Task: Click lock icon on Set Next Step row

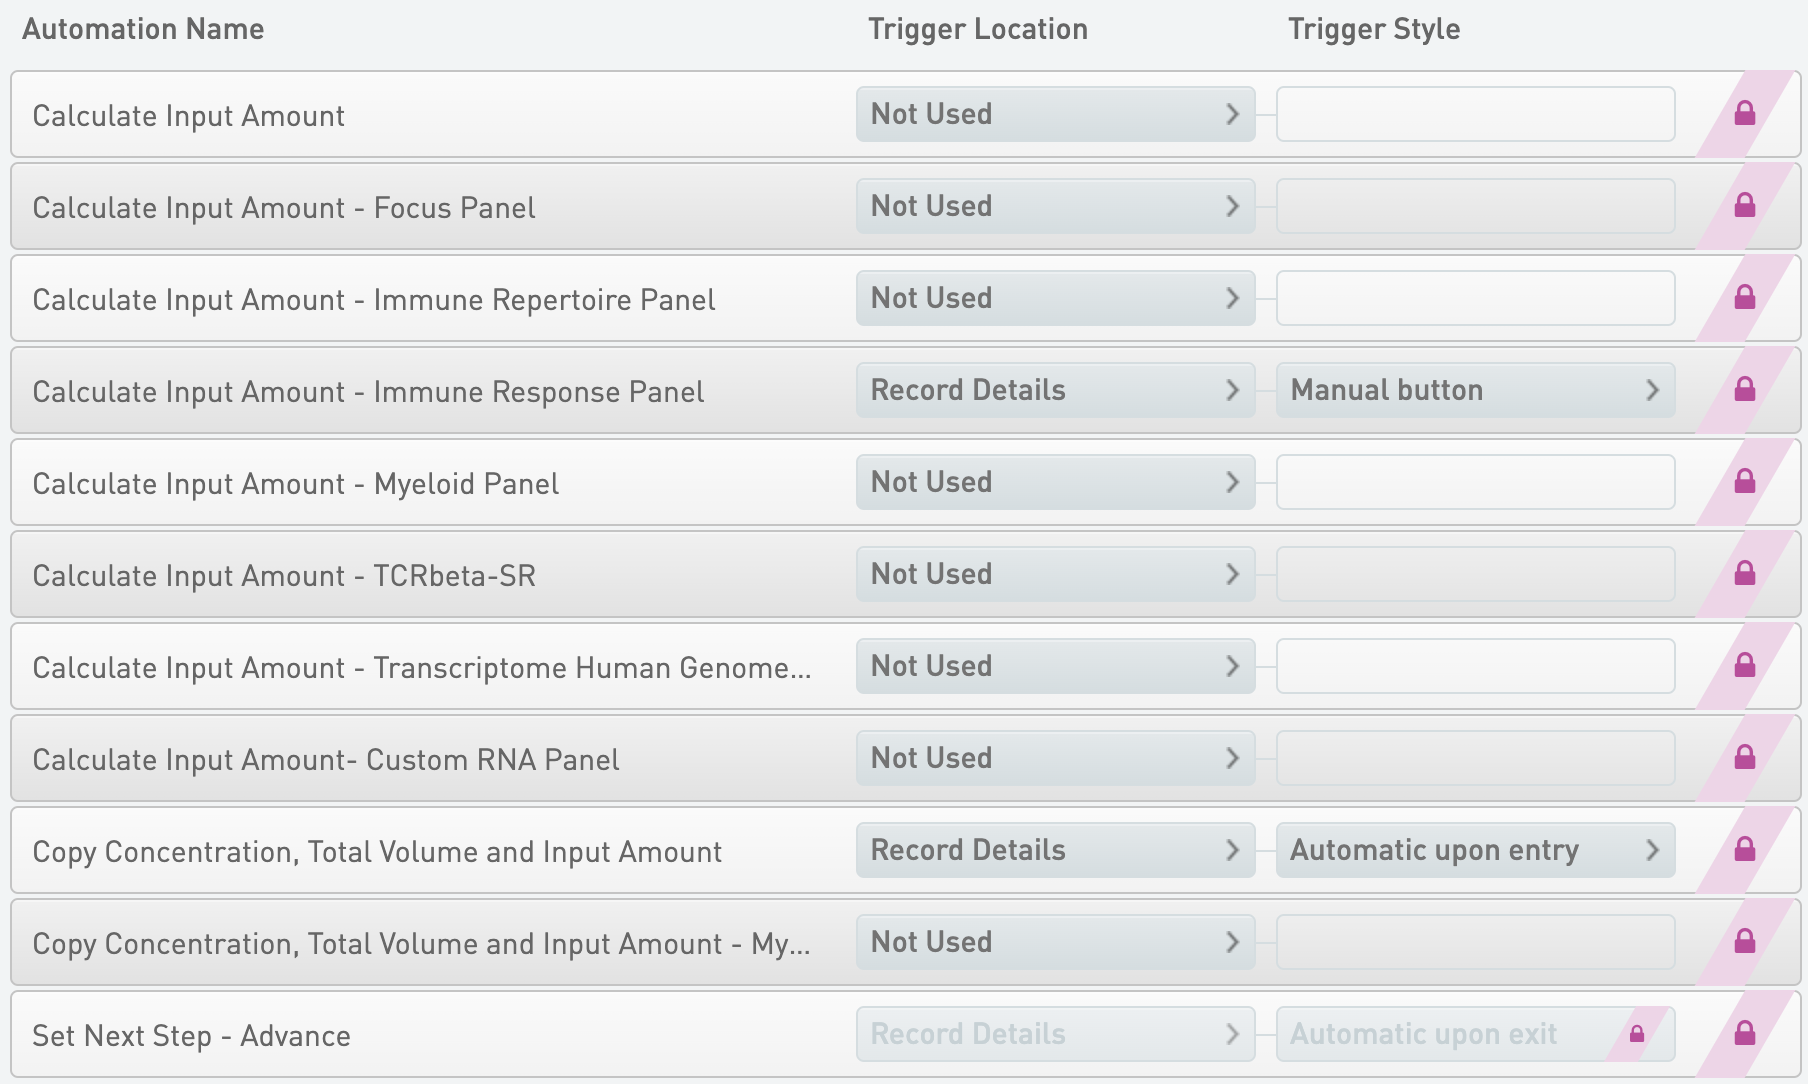Action: click(1745, 1034)
